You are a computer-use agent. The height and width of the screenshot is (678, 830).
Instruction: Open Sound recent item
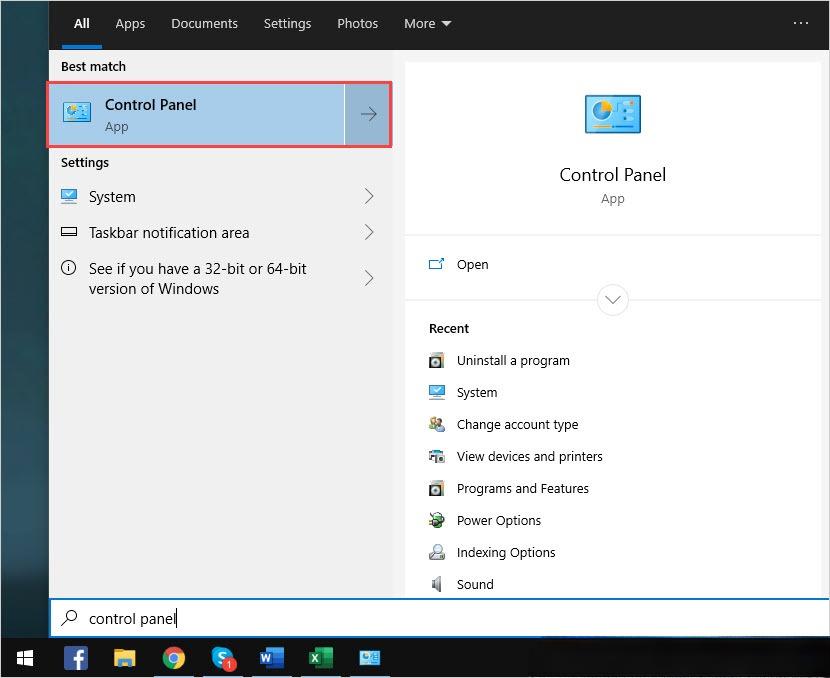[x=475, y=584]
